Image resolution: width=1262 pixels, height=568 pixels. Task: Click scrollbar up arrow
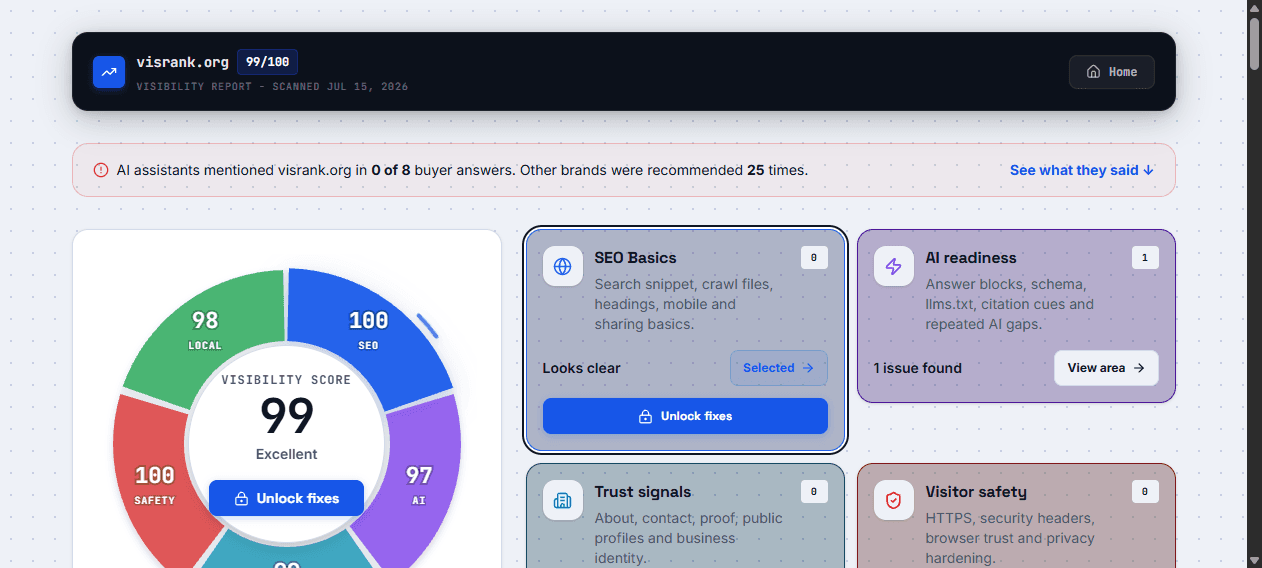coord(1254,7)
